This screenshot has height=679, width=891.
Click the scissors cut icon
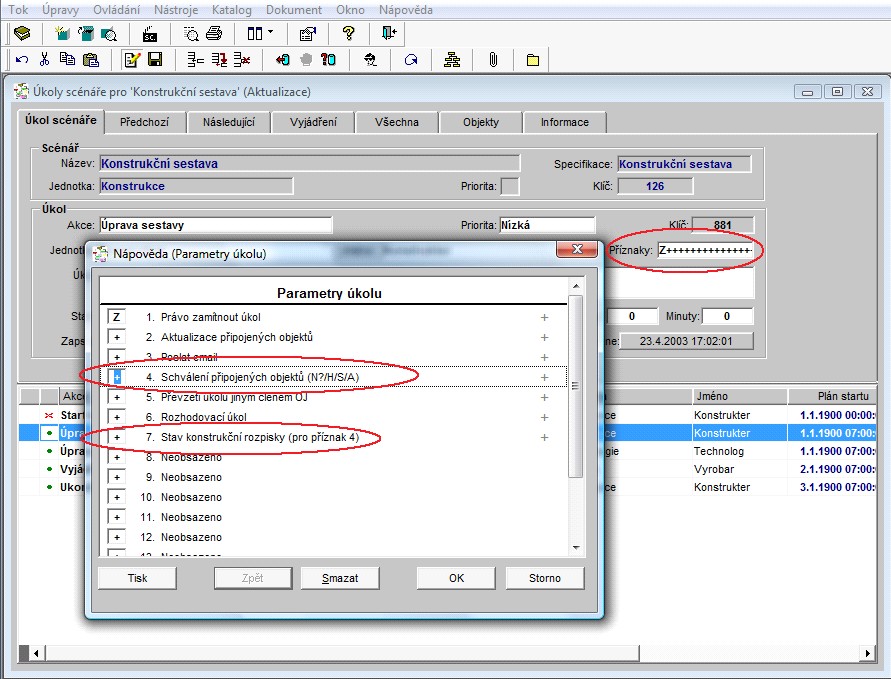pyautogui.click(x=44, y=59)
